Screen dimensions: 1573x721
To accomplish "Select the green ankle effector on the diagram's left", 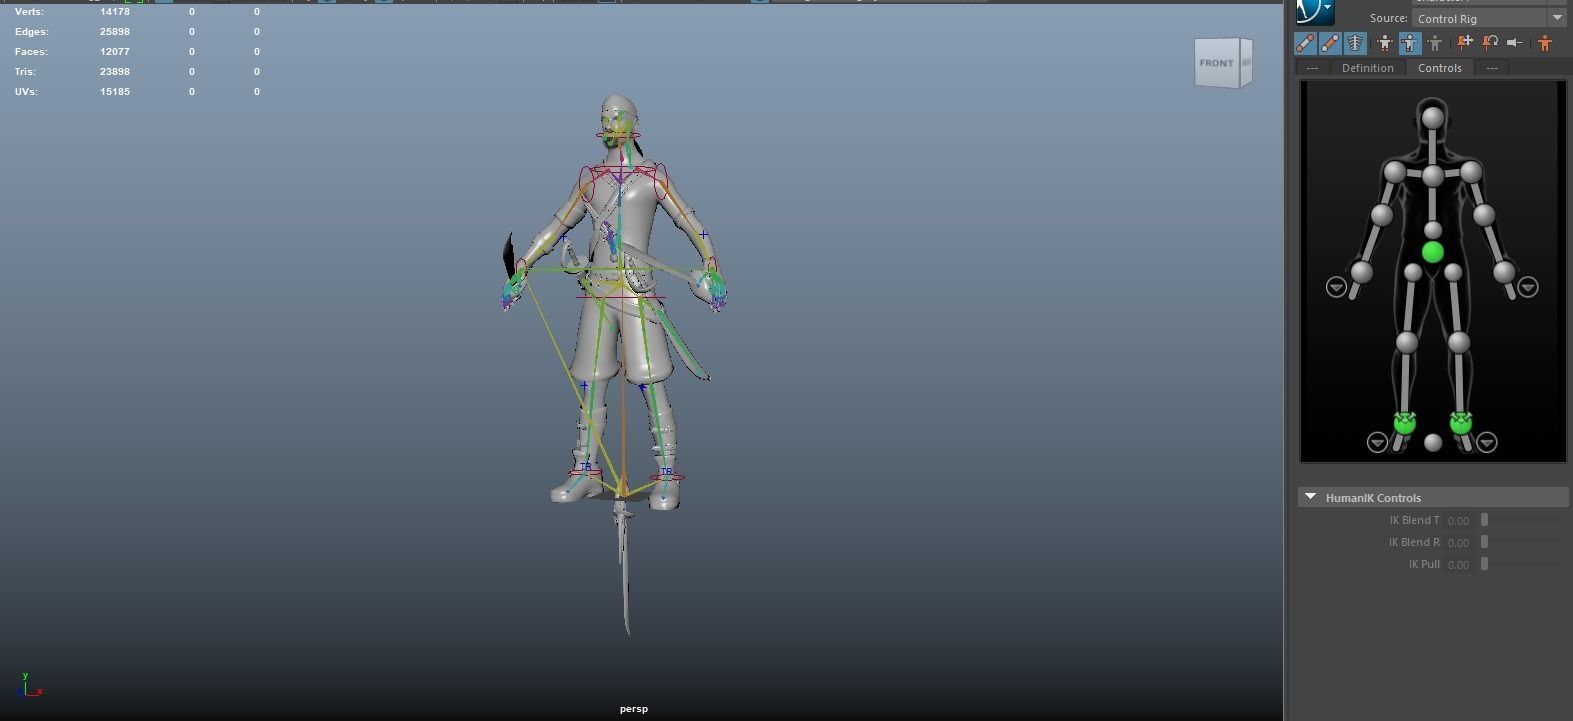I will (1405, 423).
